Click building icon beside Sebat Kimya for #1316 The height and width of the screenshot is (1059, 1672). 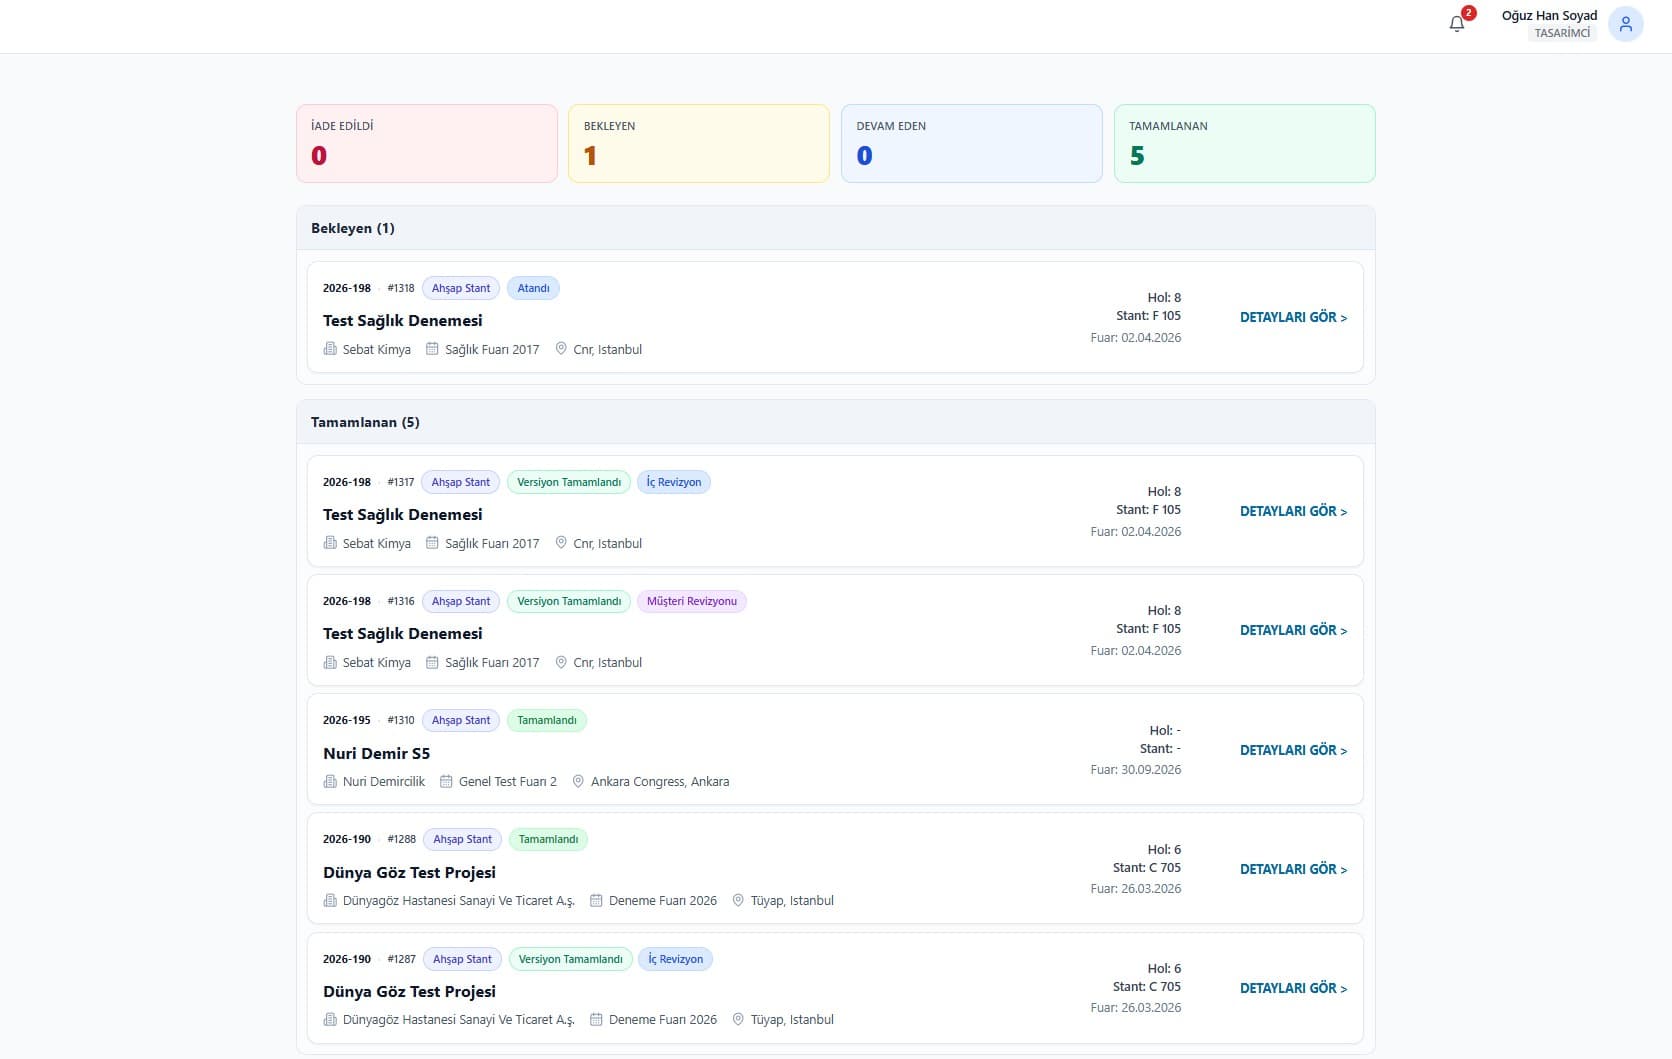click(330, 662)
